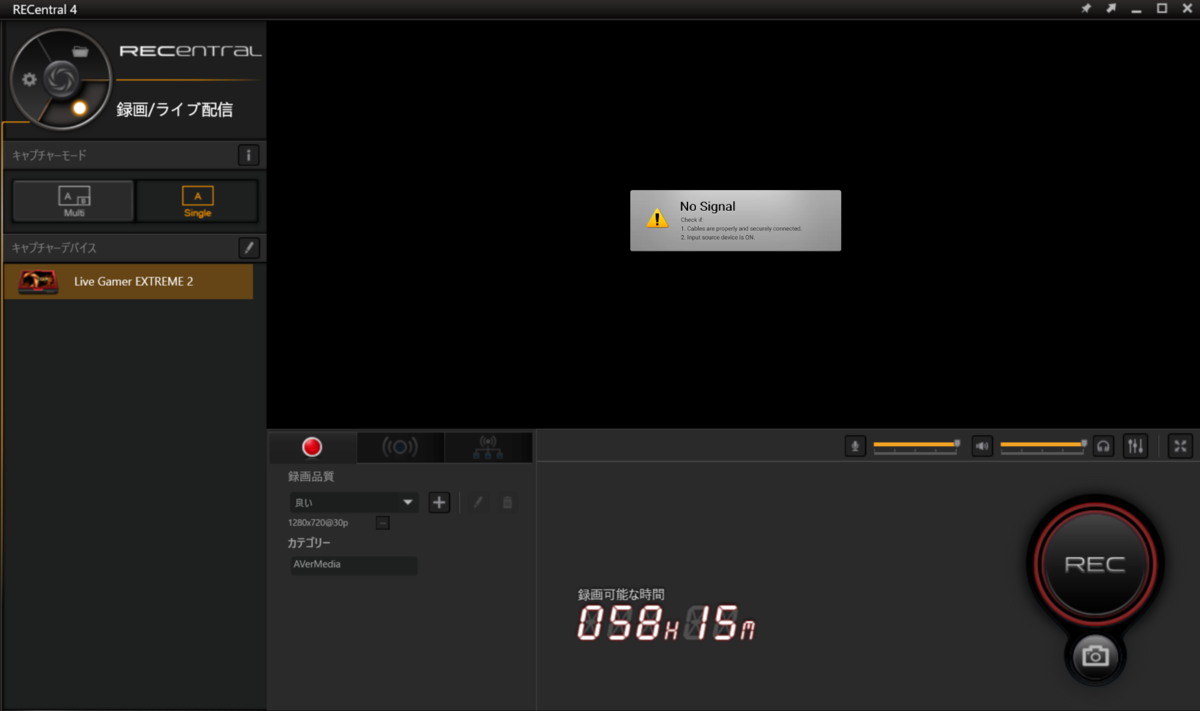Open the settings gear in the circular menu
Image resolution: width=1200 pixels, height=711 pixels.
coord(30,80)
